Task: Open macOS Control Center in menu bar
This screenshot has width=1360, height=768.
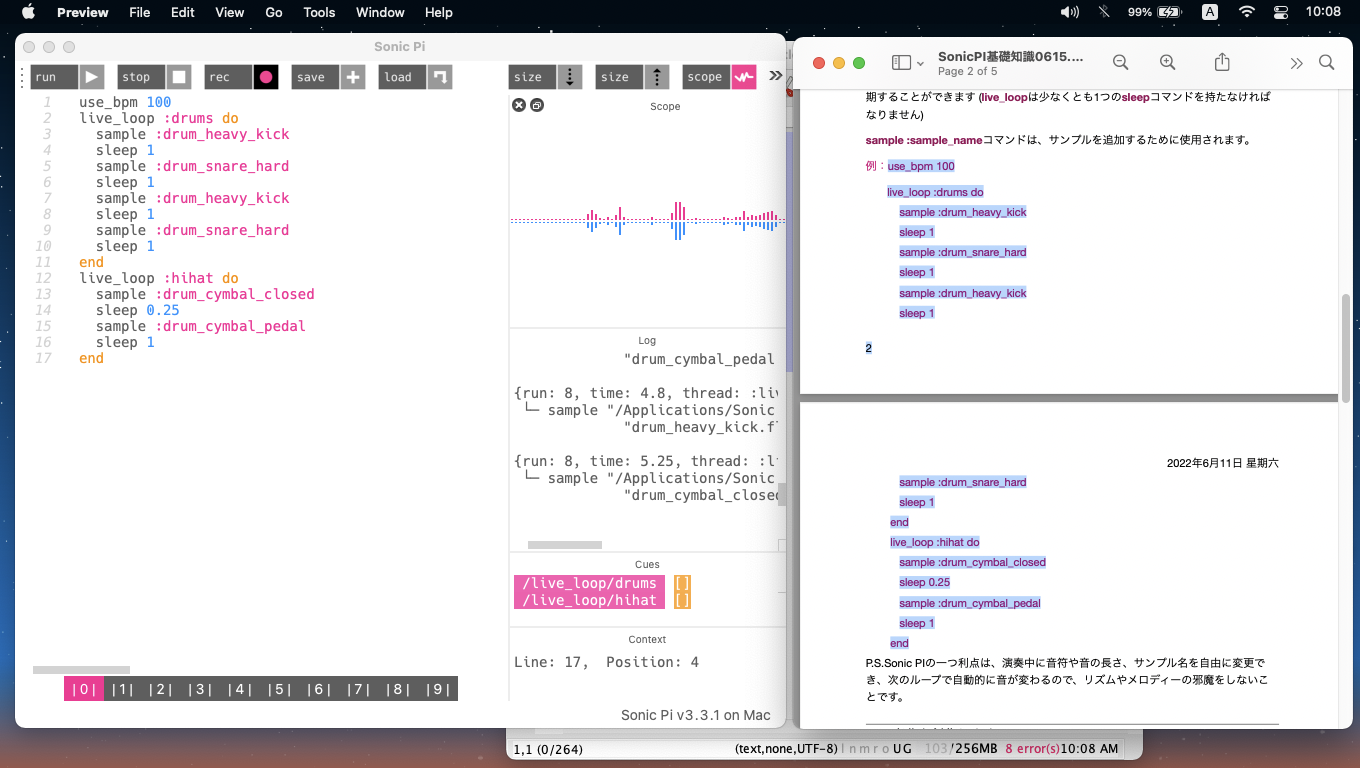Action: point(1281,12)
